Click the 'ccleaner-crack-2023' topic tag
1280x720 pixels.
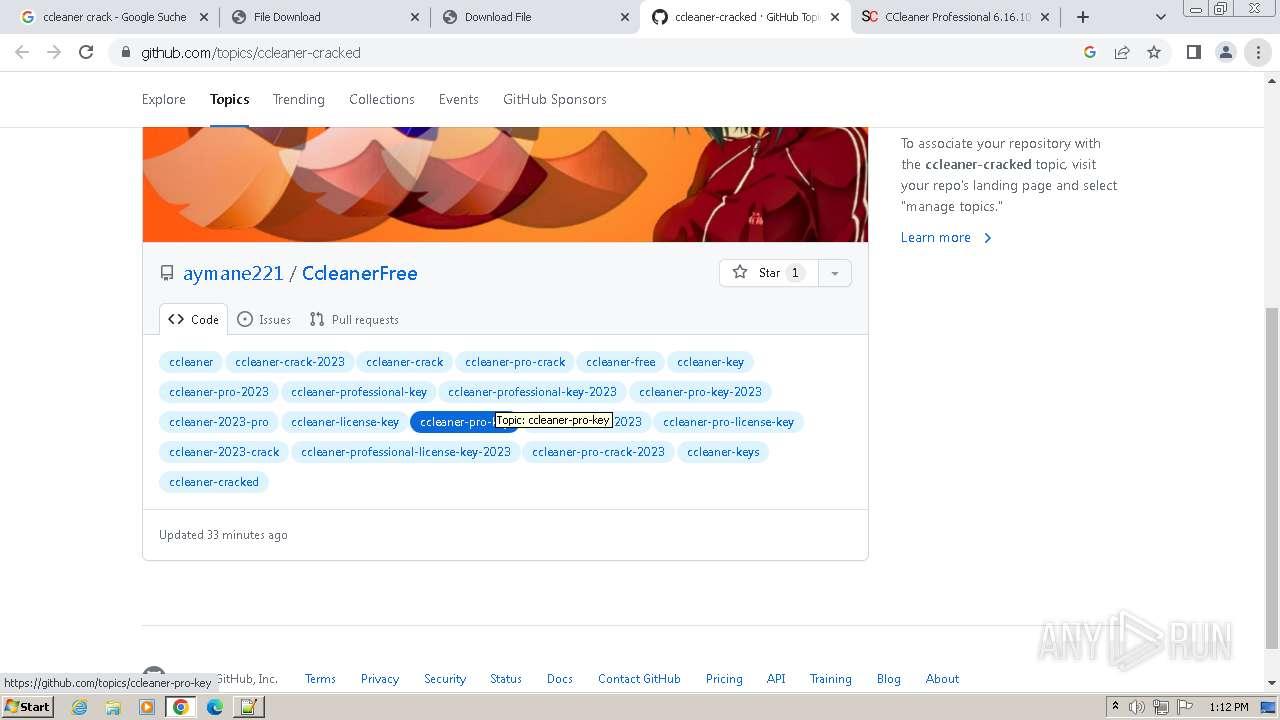click(x=290, y=362)
